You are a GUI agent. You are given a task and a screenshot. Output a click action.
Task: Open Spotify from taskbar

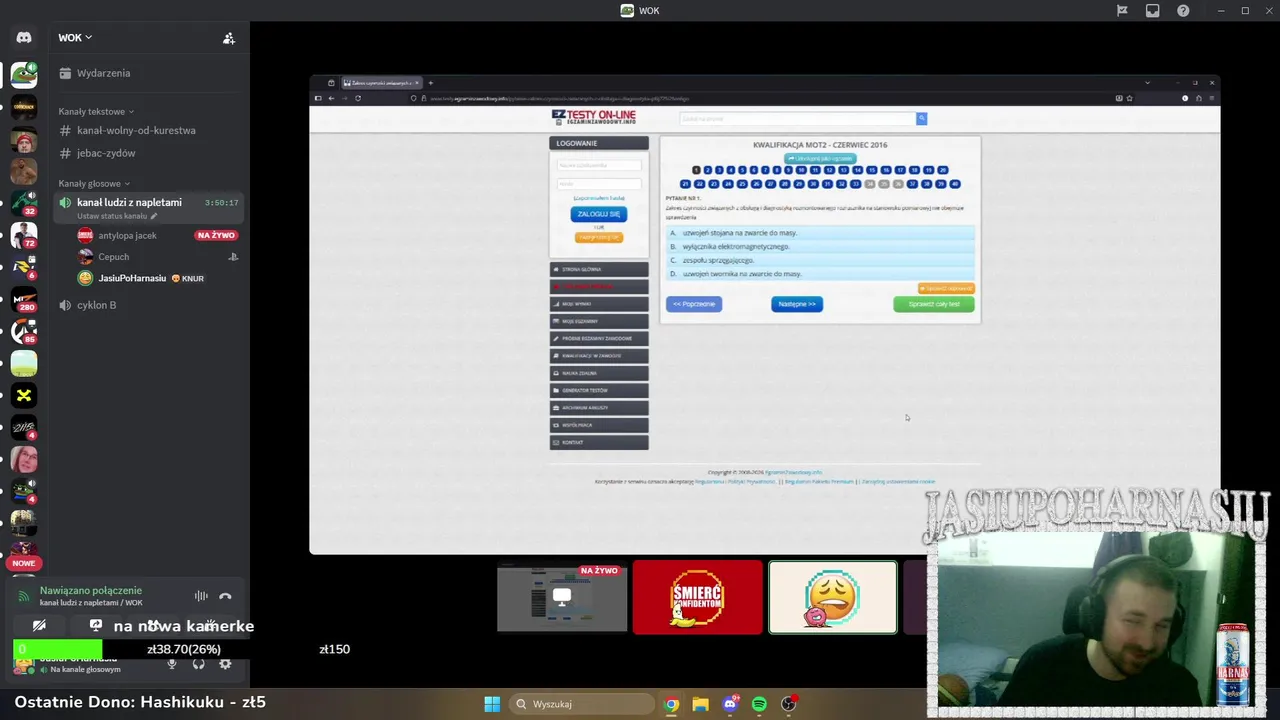click(759, 704)
